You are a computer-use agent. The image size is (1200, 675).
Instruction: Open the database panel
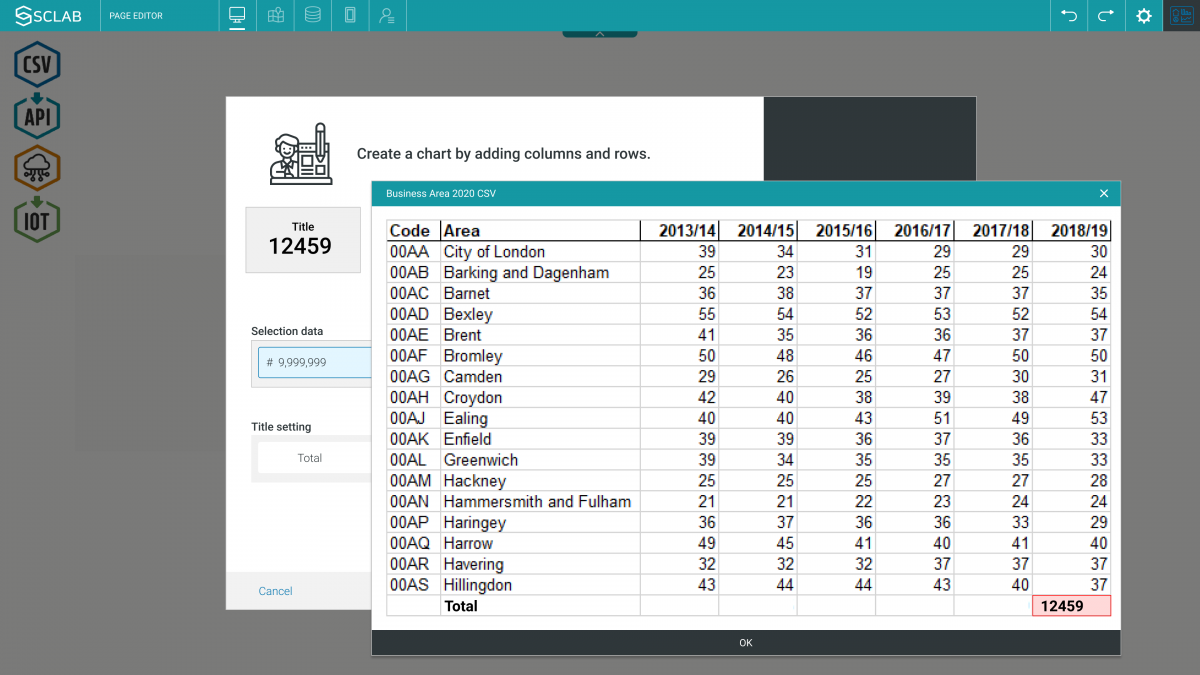[x=312, y=15]
